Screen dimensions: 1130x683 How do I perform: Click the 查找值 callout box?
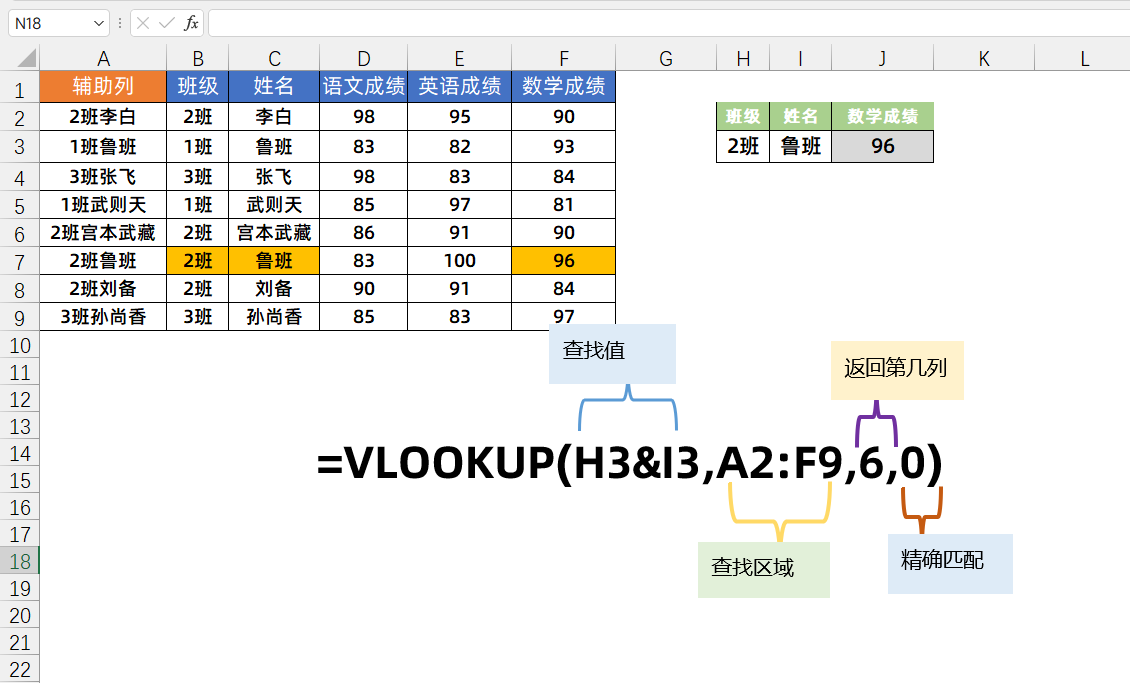[x=612, y=353]
